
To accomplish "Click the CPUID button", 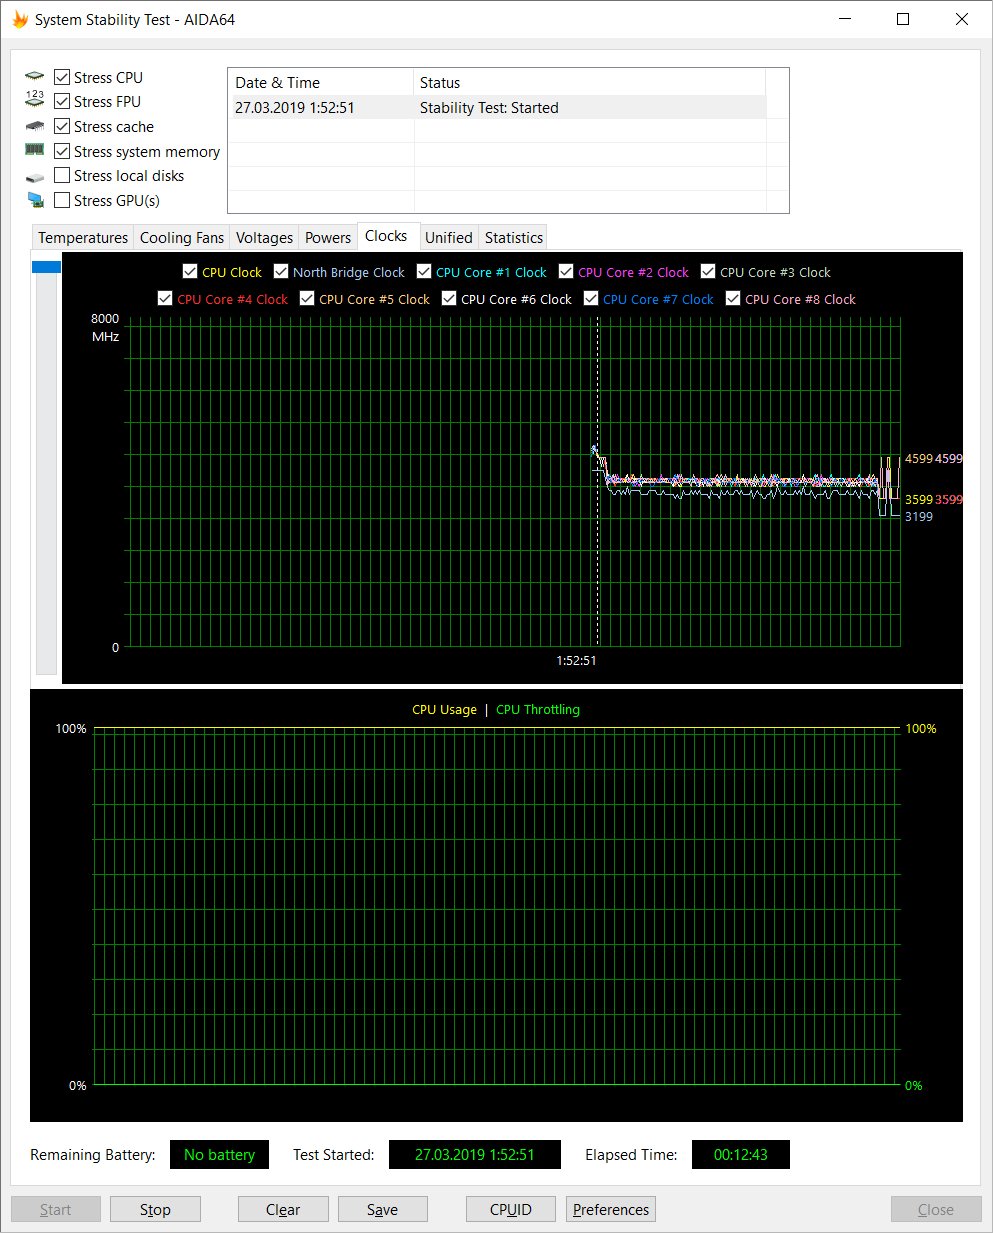I will click(510, 1209).
